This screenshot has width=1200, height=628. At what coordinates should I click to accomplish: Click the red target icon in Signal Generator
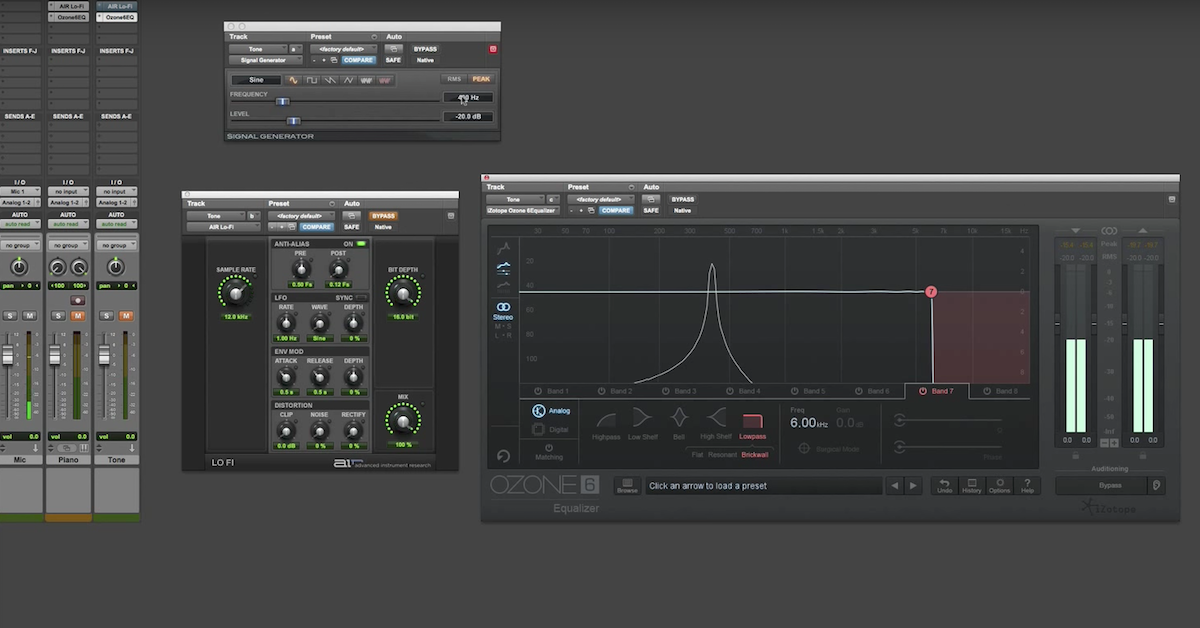coord(492,49)
